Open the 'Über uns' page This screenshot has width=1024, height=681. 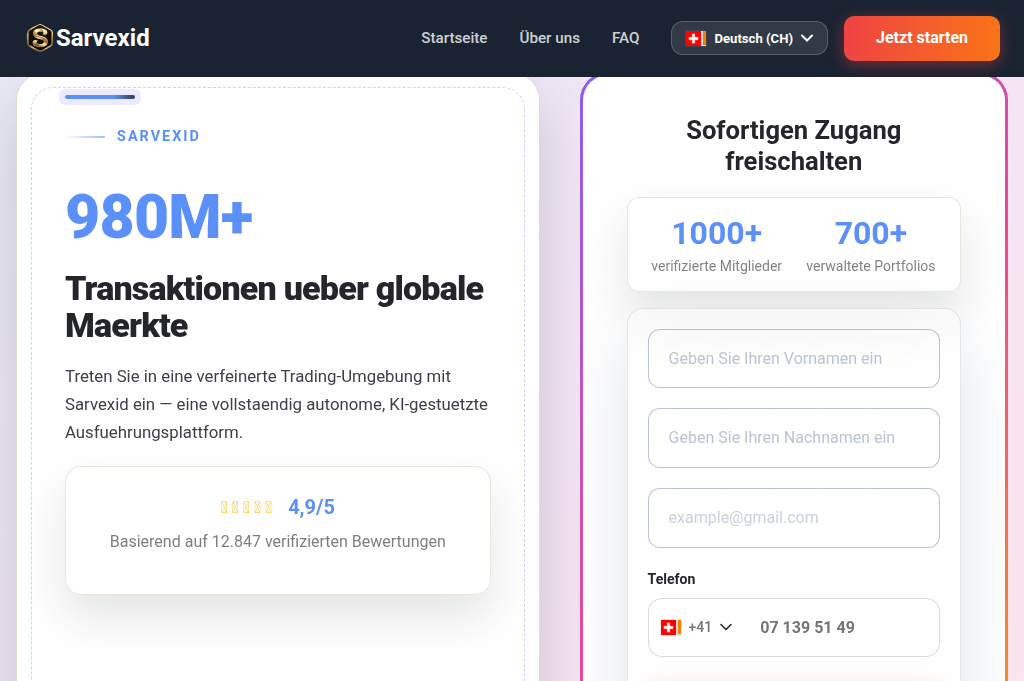pos(549,38)
